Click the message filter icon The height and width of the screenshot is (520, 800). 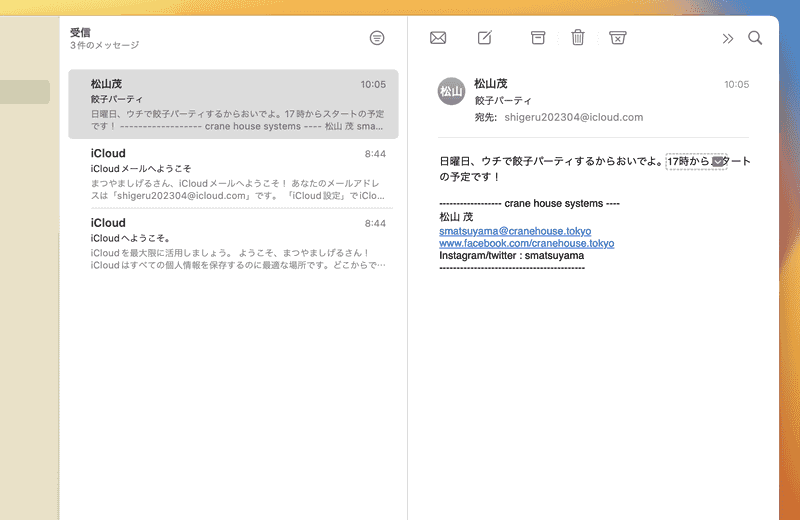coord(377,38)
